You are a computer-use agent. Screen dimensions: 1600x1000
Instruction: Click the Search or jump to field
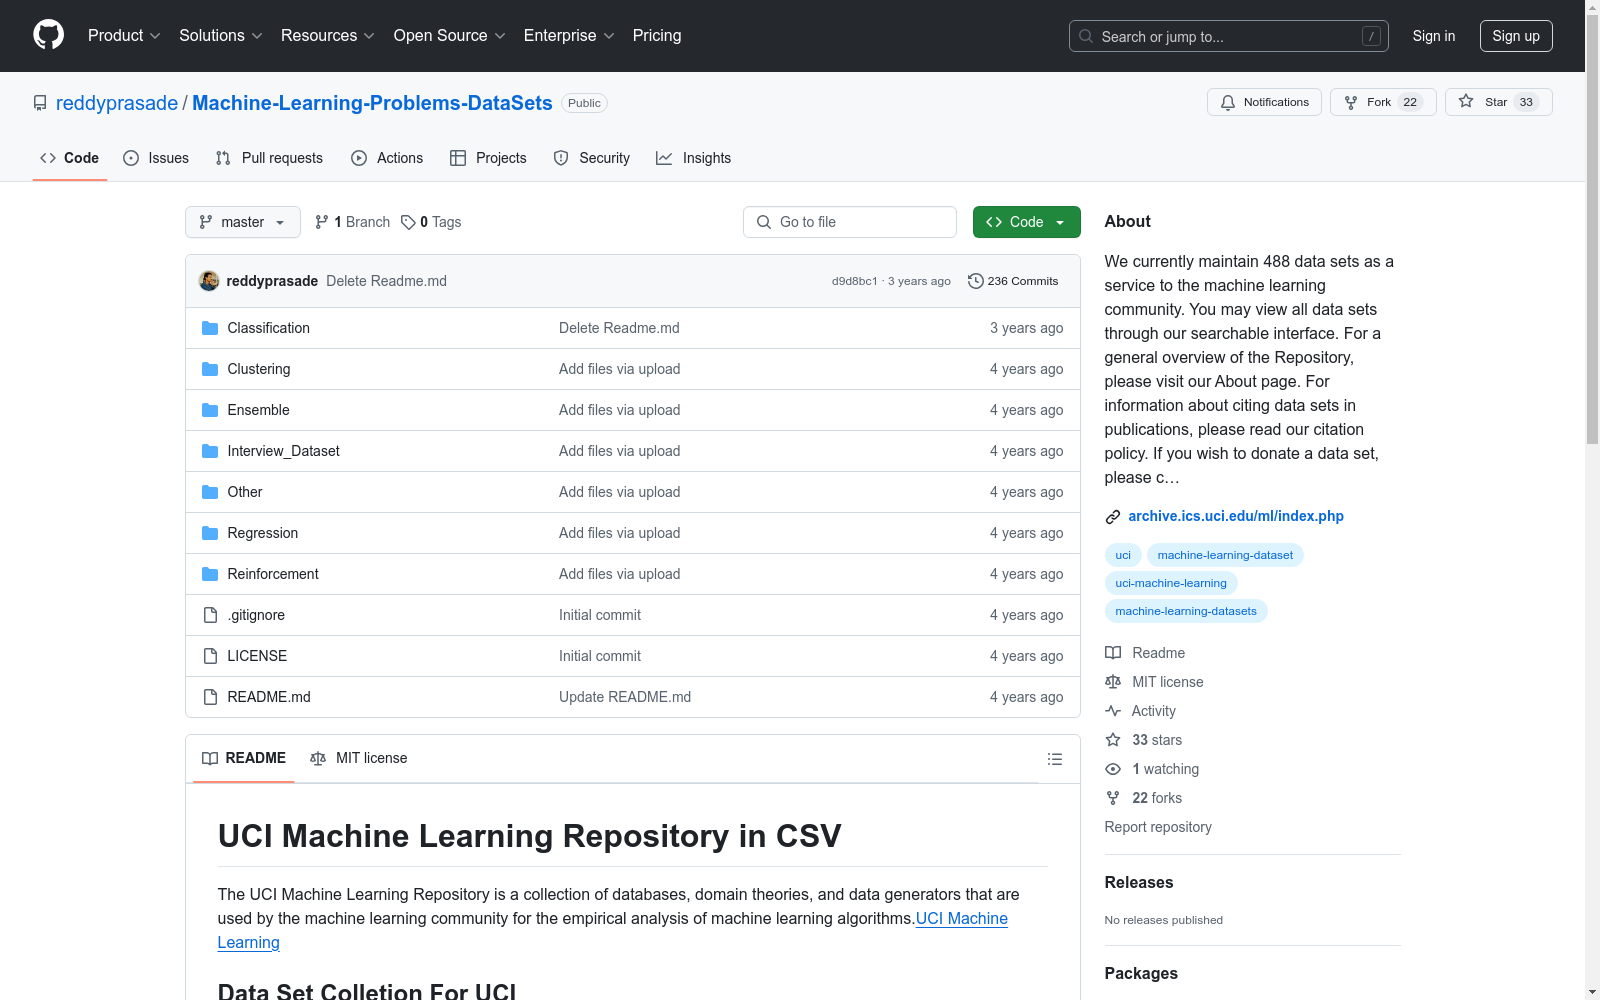[x=1229, y=36]
